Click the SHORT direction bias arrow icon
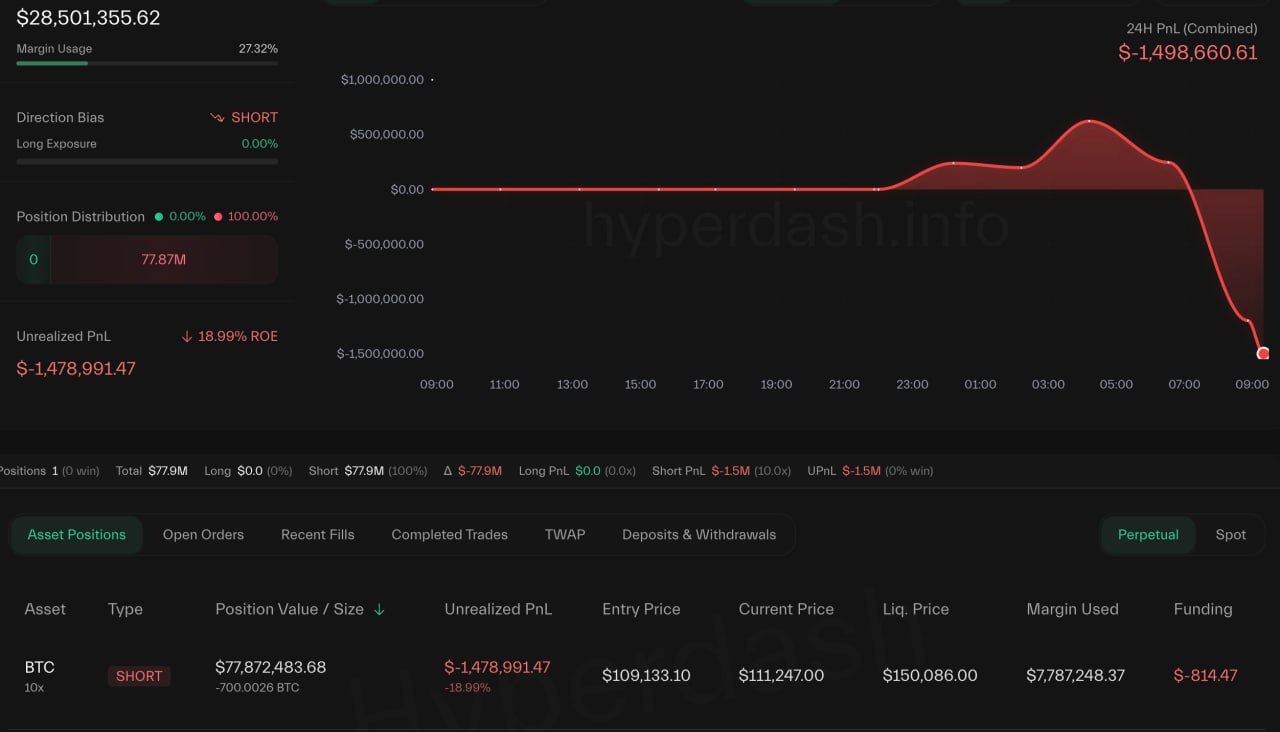Image resolution: width=1280 pixels, height=732 pixels. [217, 118]
